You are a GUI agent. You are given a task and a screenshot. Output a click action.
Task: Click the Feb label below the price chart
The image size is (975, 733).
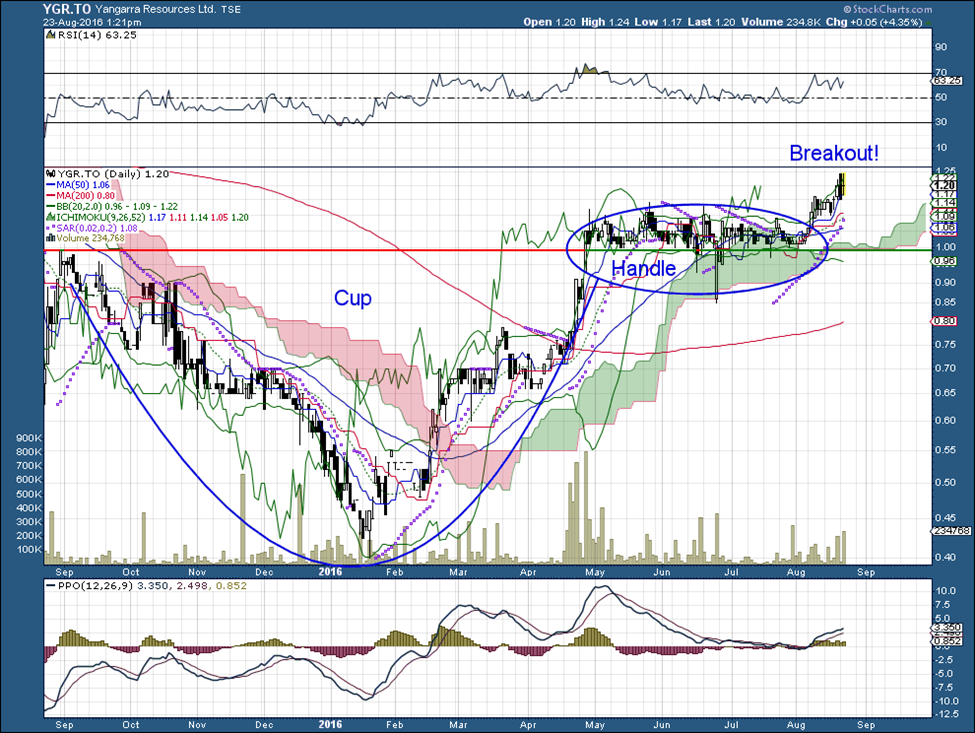(394, 572)
